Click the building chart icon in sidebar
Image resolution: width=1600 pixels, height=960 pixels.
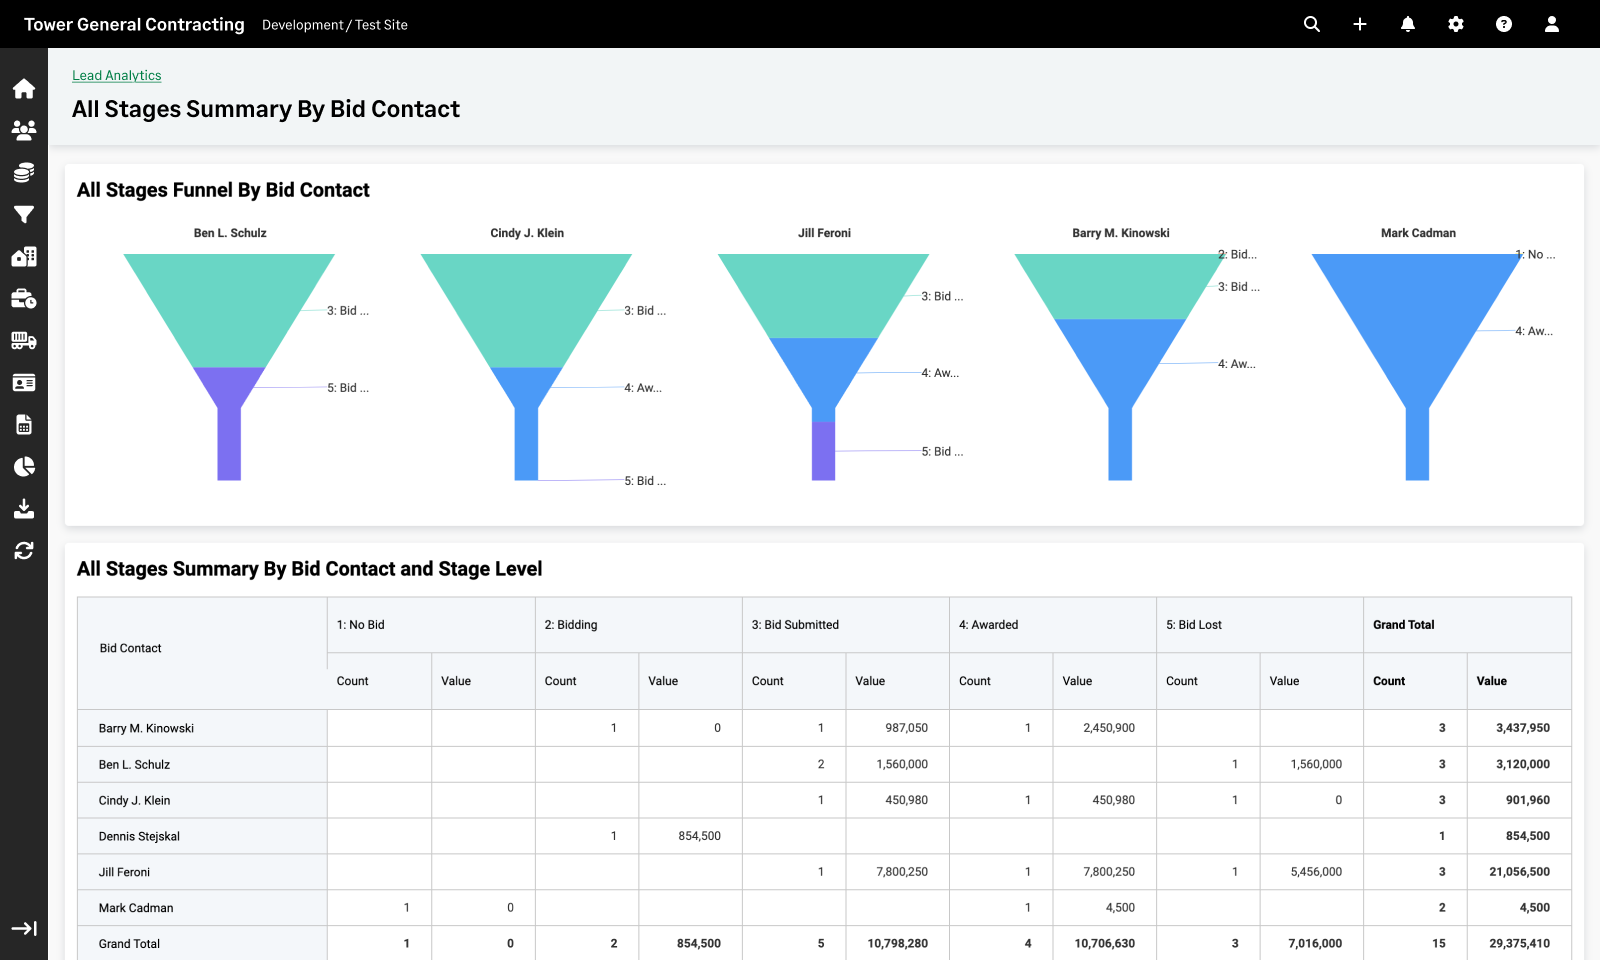(x=23, y=256)
